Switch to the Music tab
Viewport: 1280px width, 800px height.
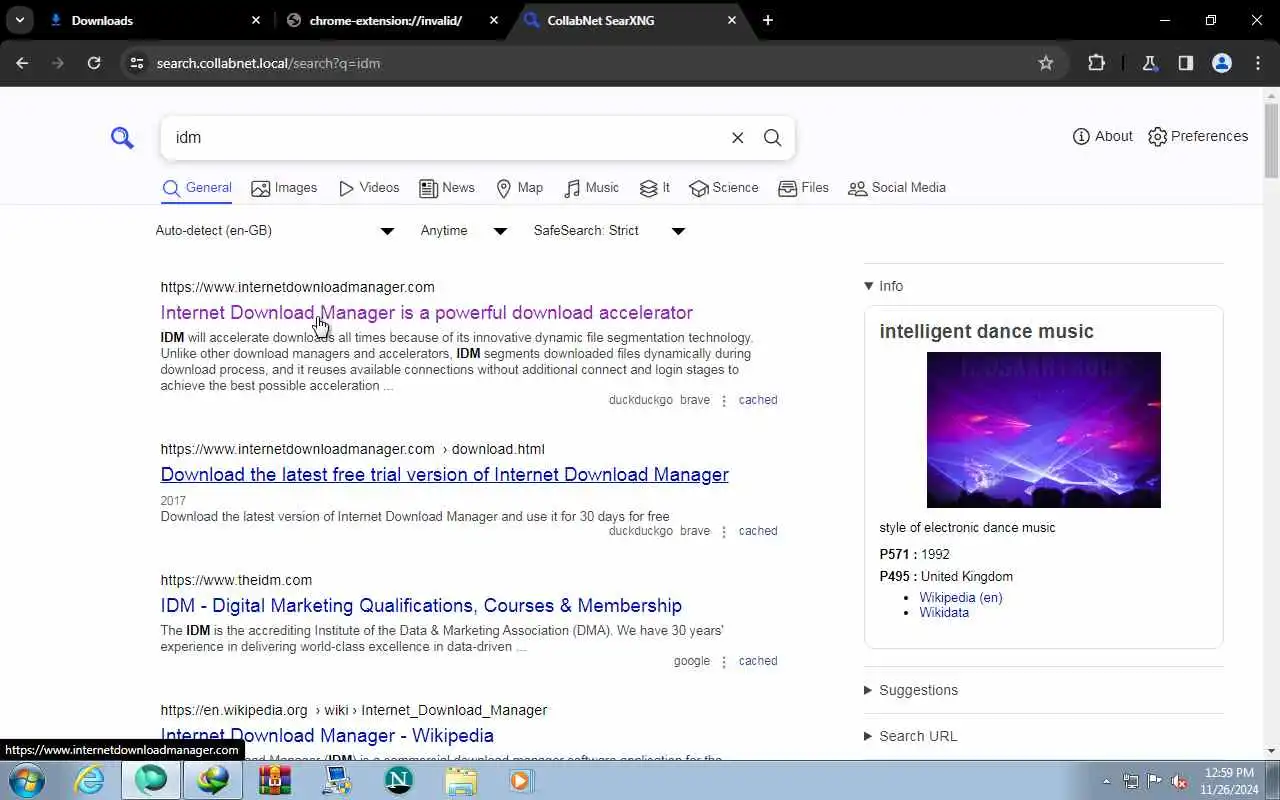[x=591, y=188]
